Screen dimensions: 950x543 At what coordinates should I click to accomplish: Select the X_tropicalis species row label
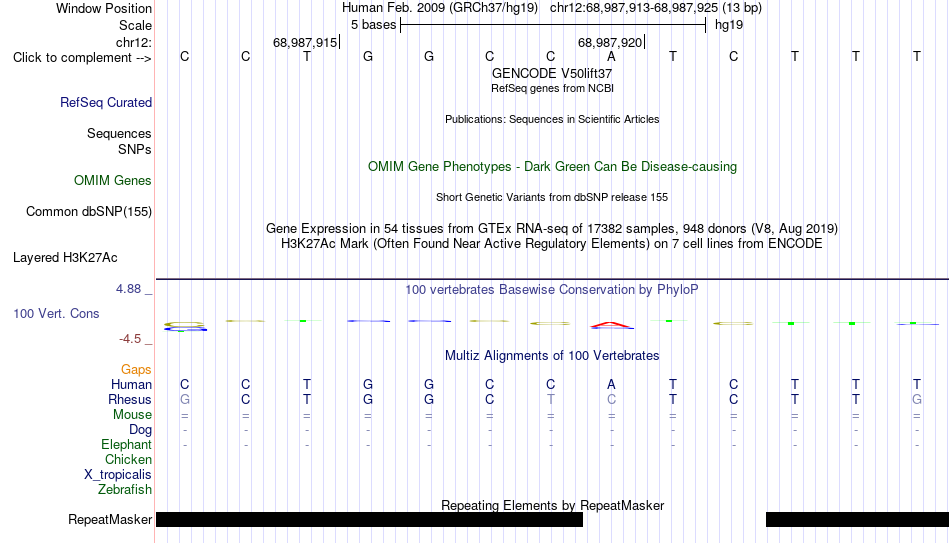click(118, 475)
